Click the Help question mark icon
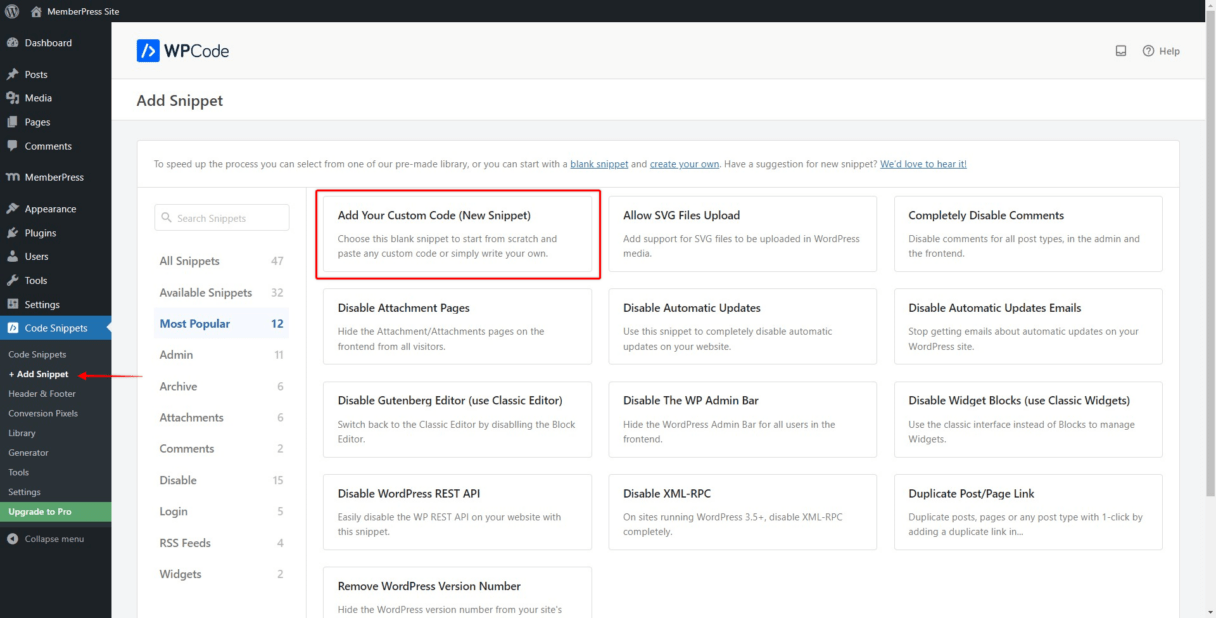The image size is (1216, 618). point(1148,51)
